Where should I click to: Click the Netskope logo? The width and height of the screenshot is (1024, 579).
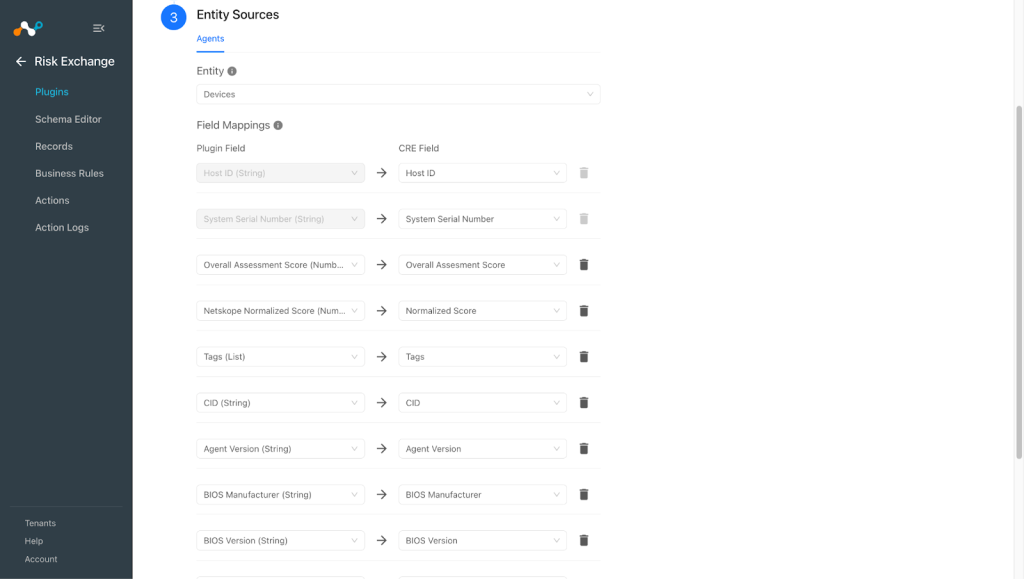(28, 28)
